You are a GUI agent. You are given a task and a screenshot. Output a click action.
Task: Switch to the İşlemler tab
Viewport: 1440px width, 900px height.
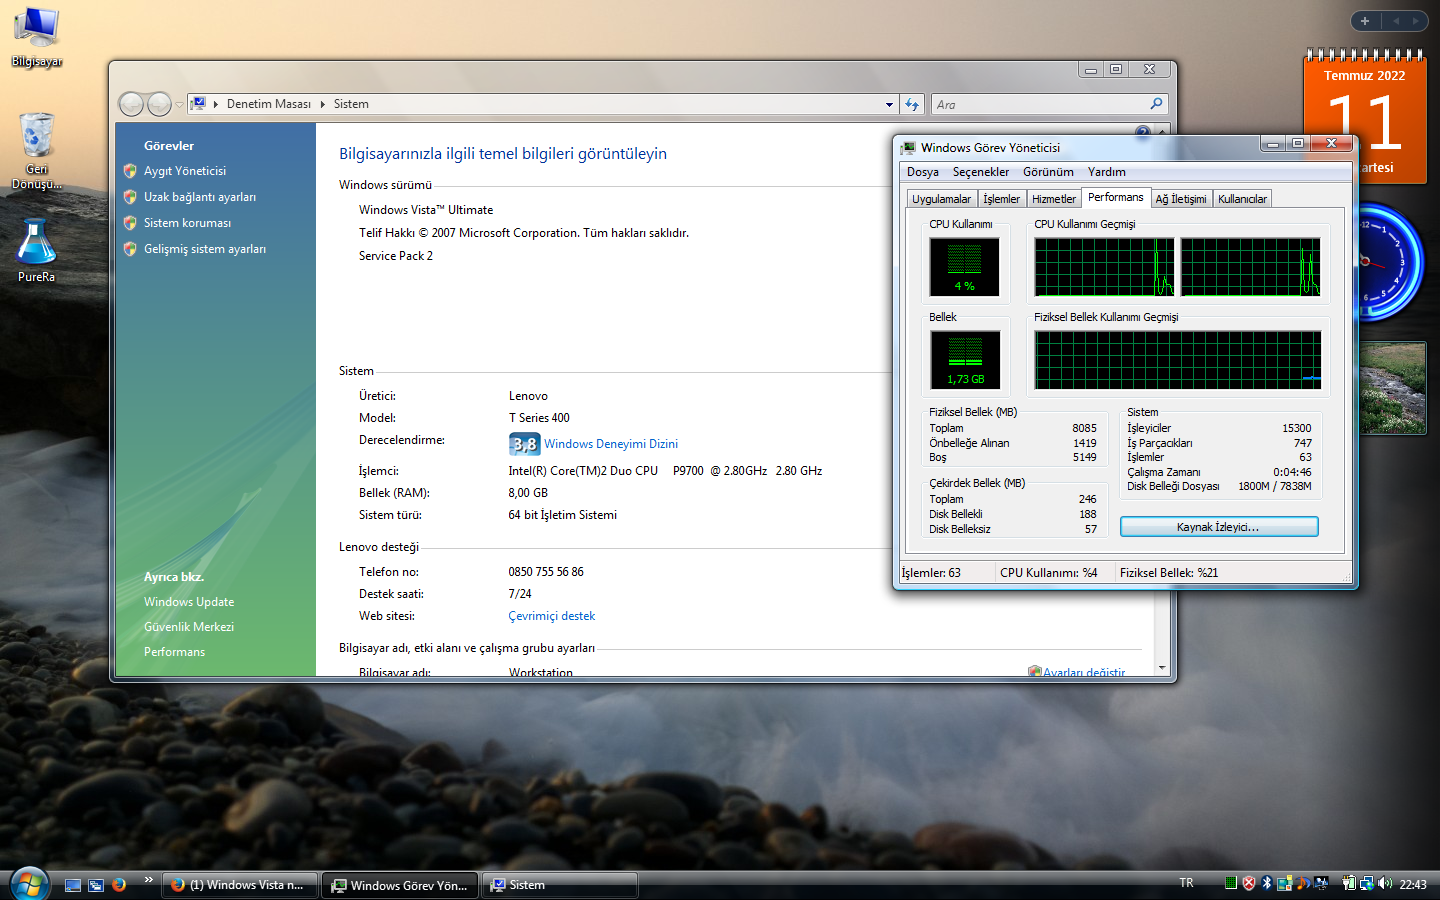[1001, 199]
